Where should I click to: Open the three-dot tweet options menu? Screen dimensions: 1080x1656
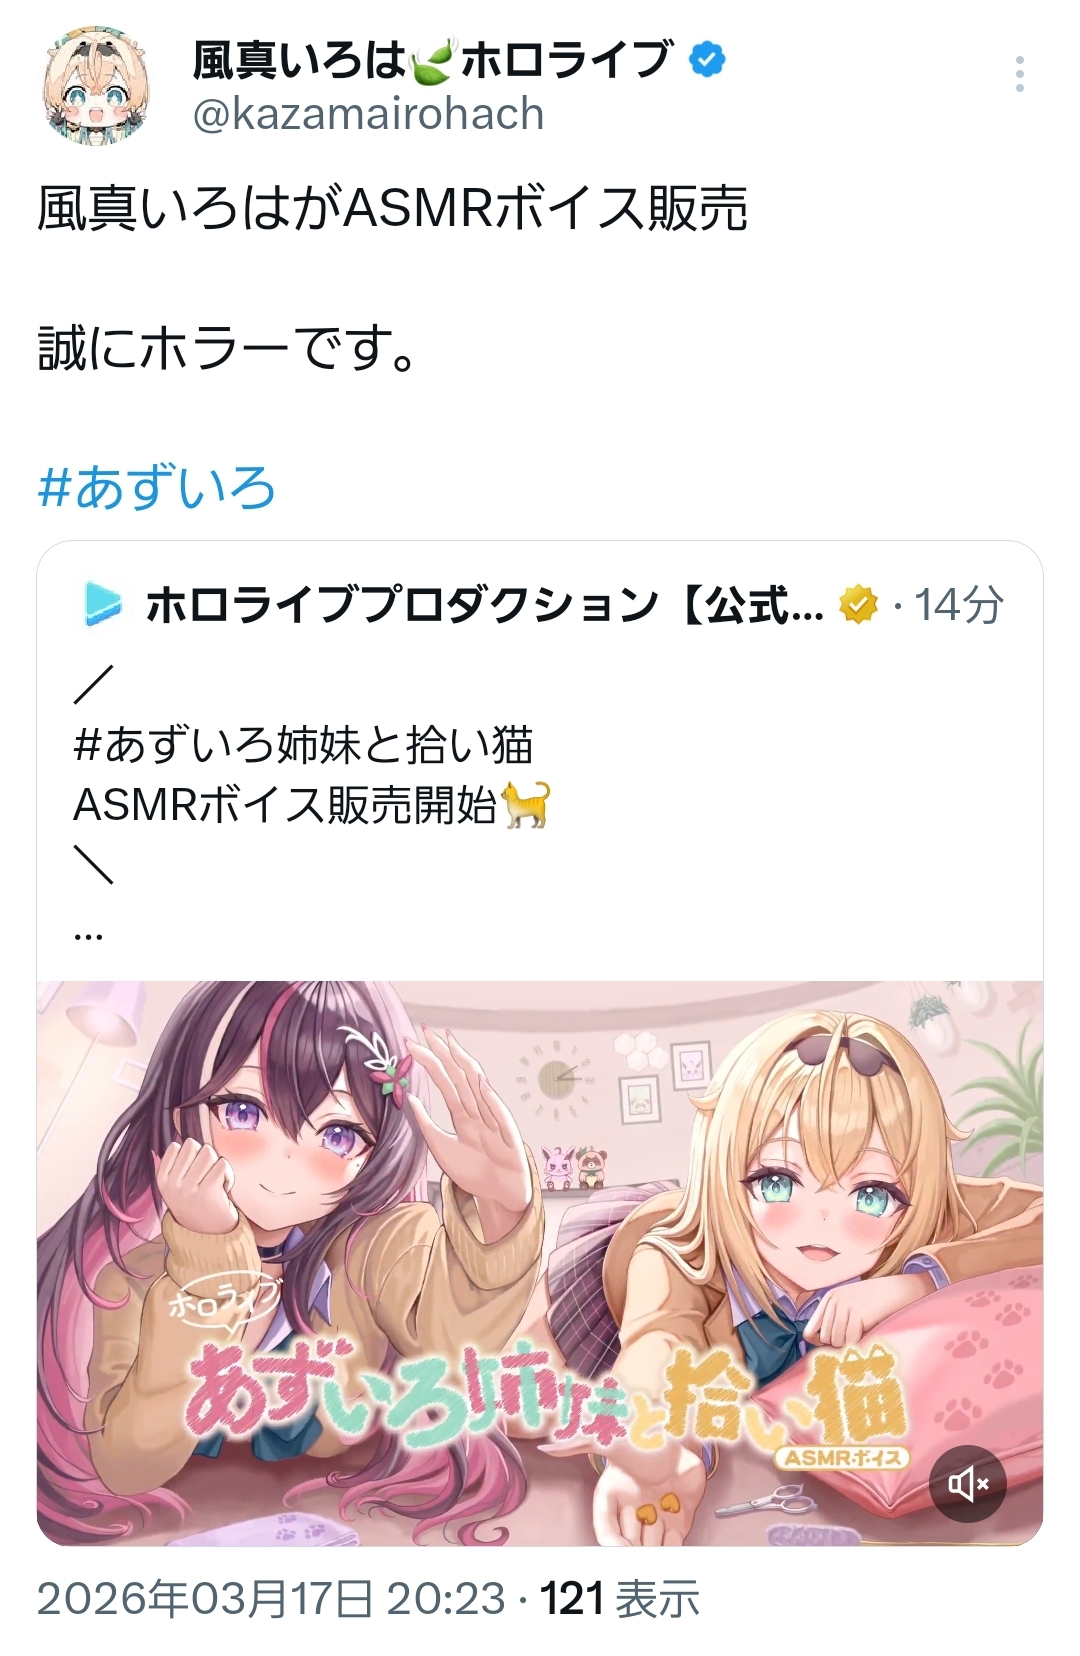coord(1019,74)
